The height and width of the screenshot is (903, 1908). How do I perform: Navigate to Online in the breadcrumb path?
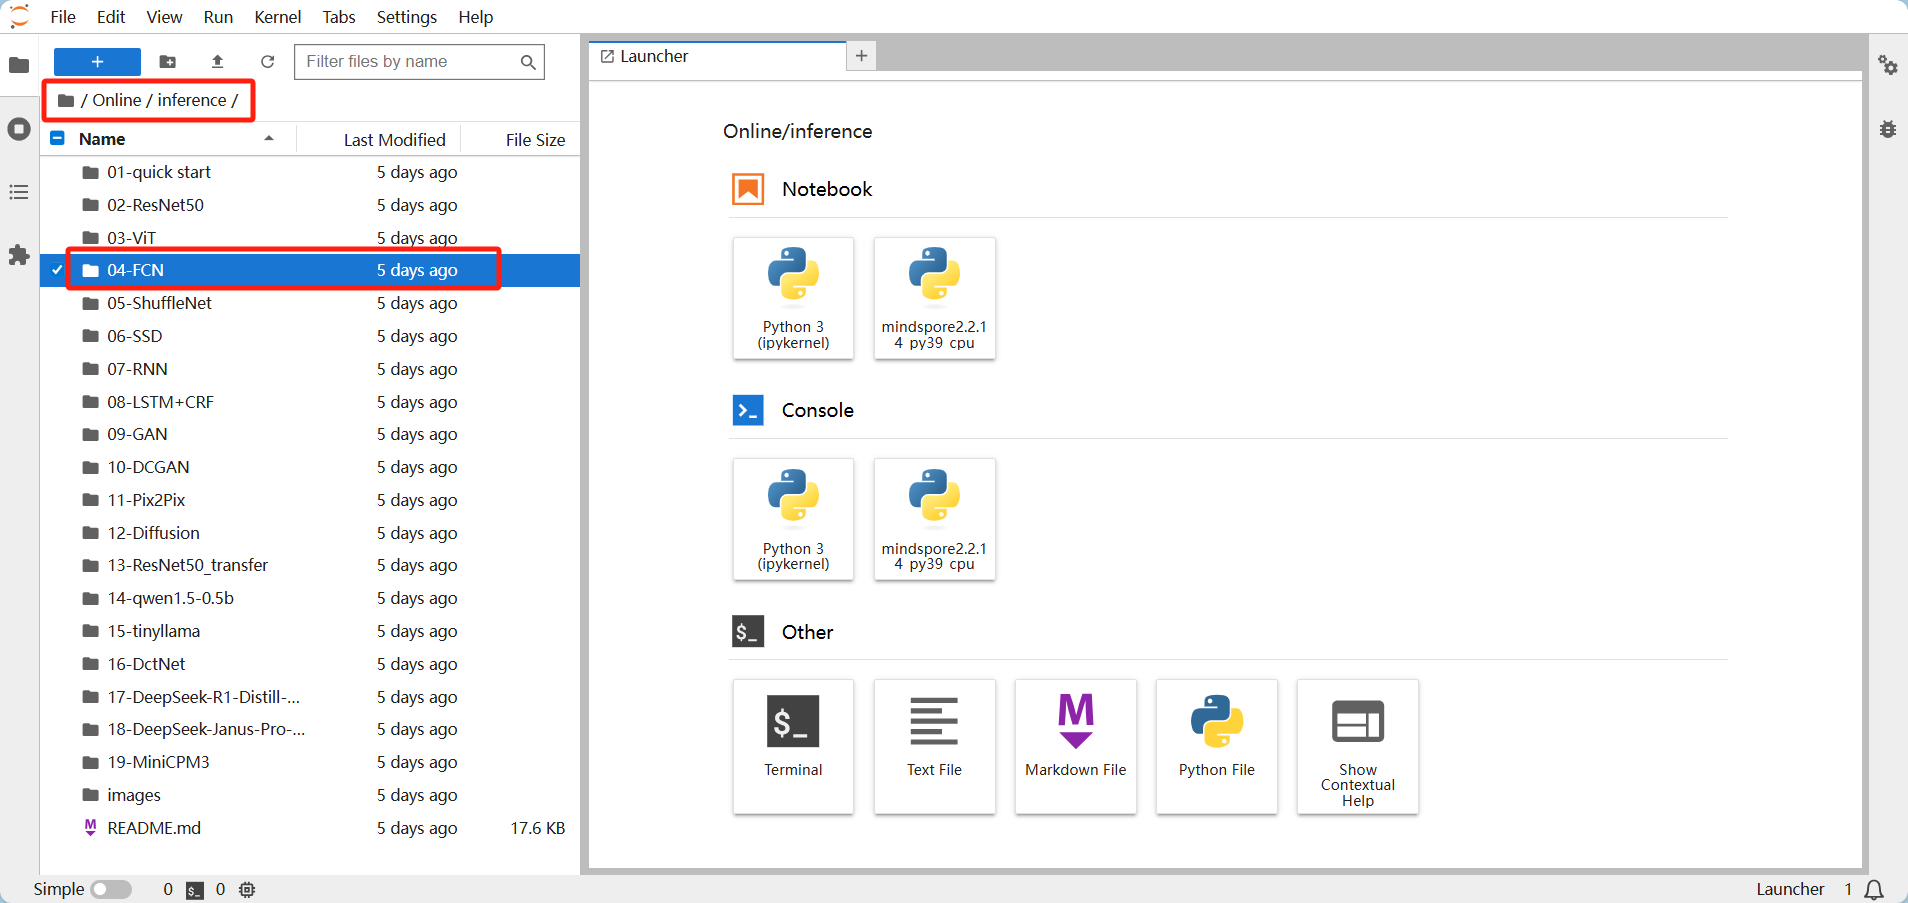[x=116, y=100]
